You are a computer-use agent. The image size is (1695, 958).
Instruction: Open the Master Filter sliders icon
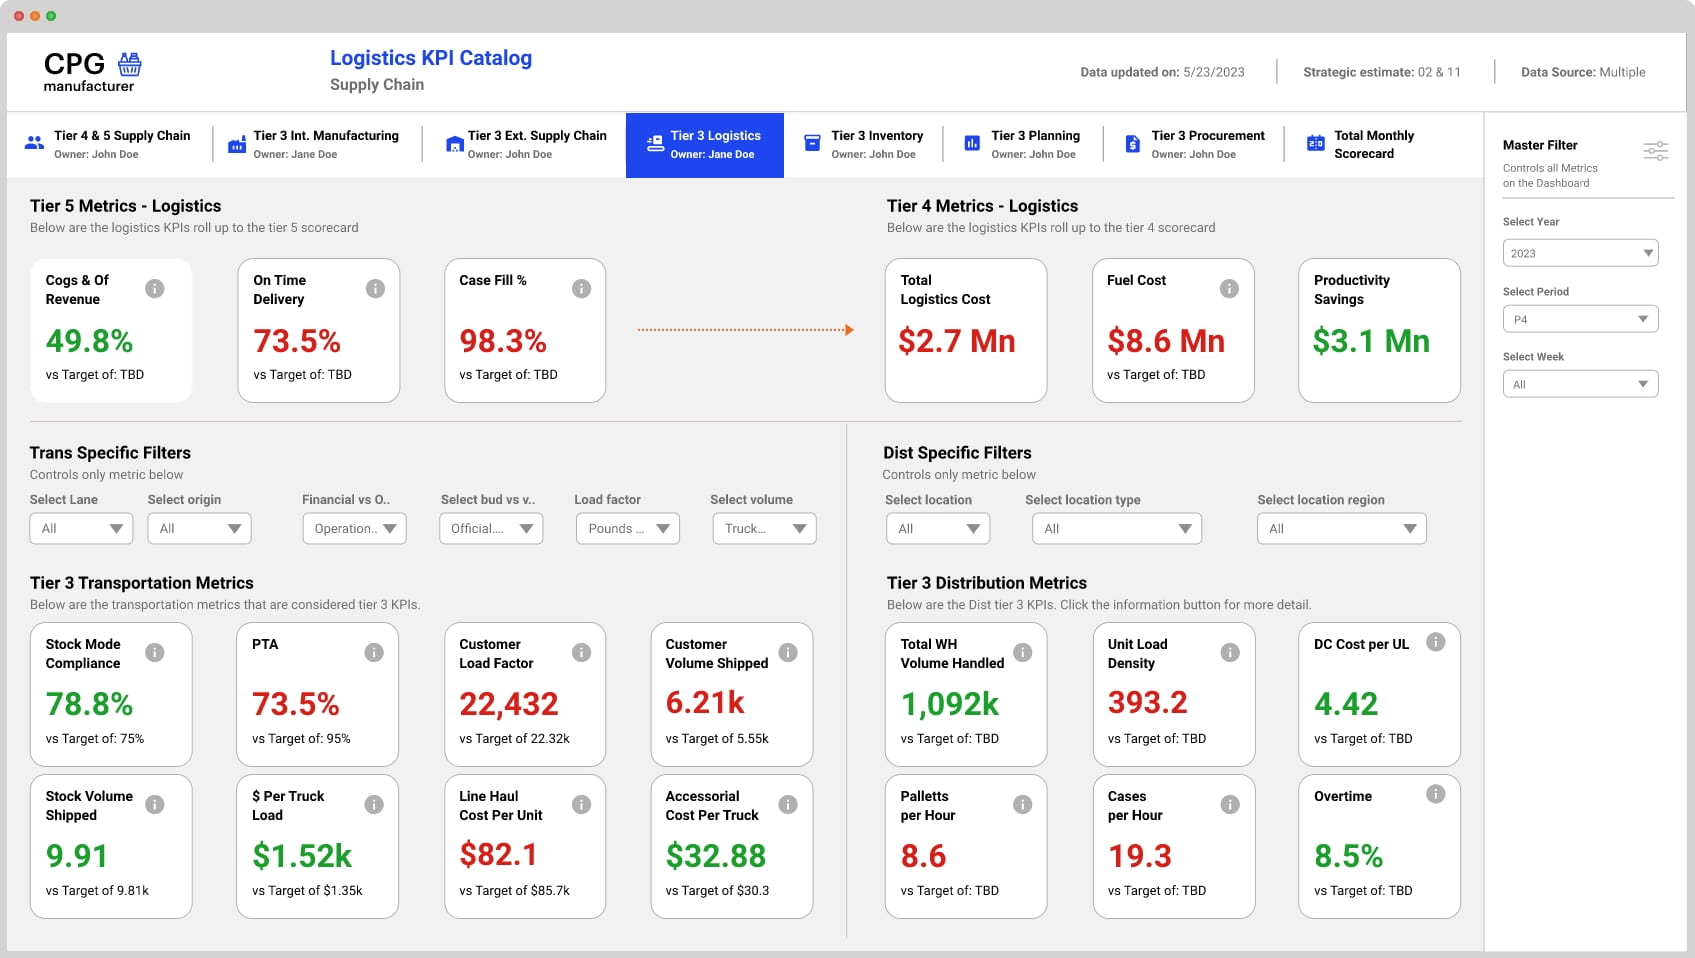[1656, 150]
